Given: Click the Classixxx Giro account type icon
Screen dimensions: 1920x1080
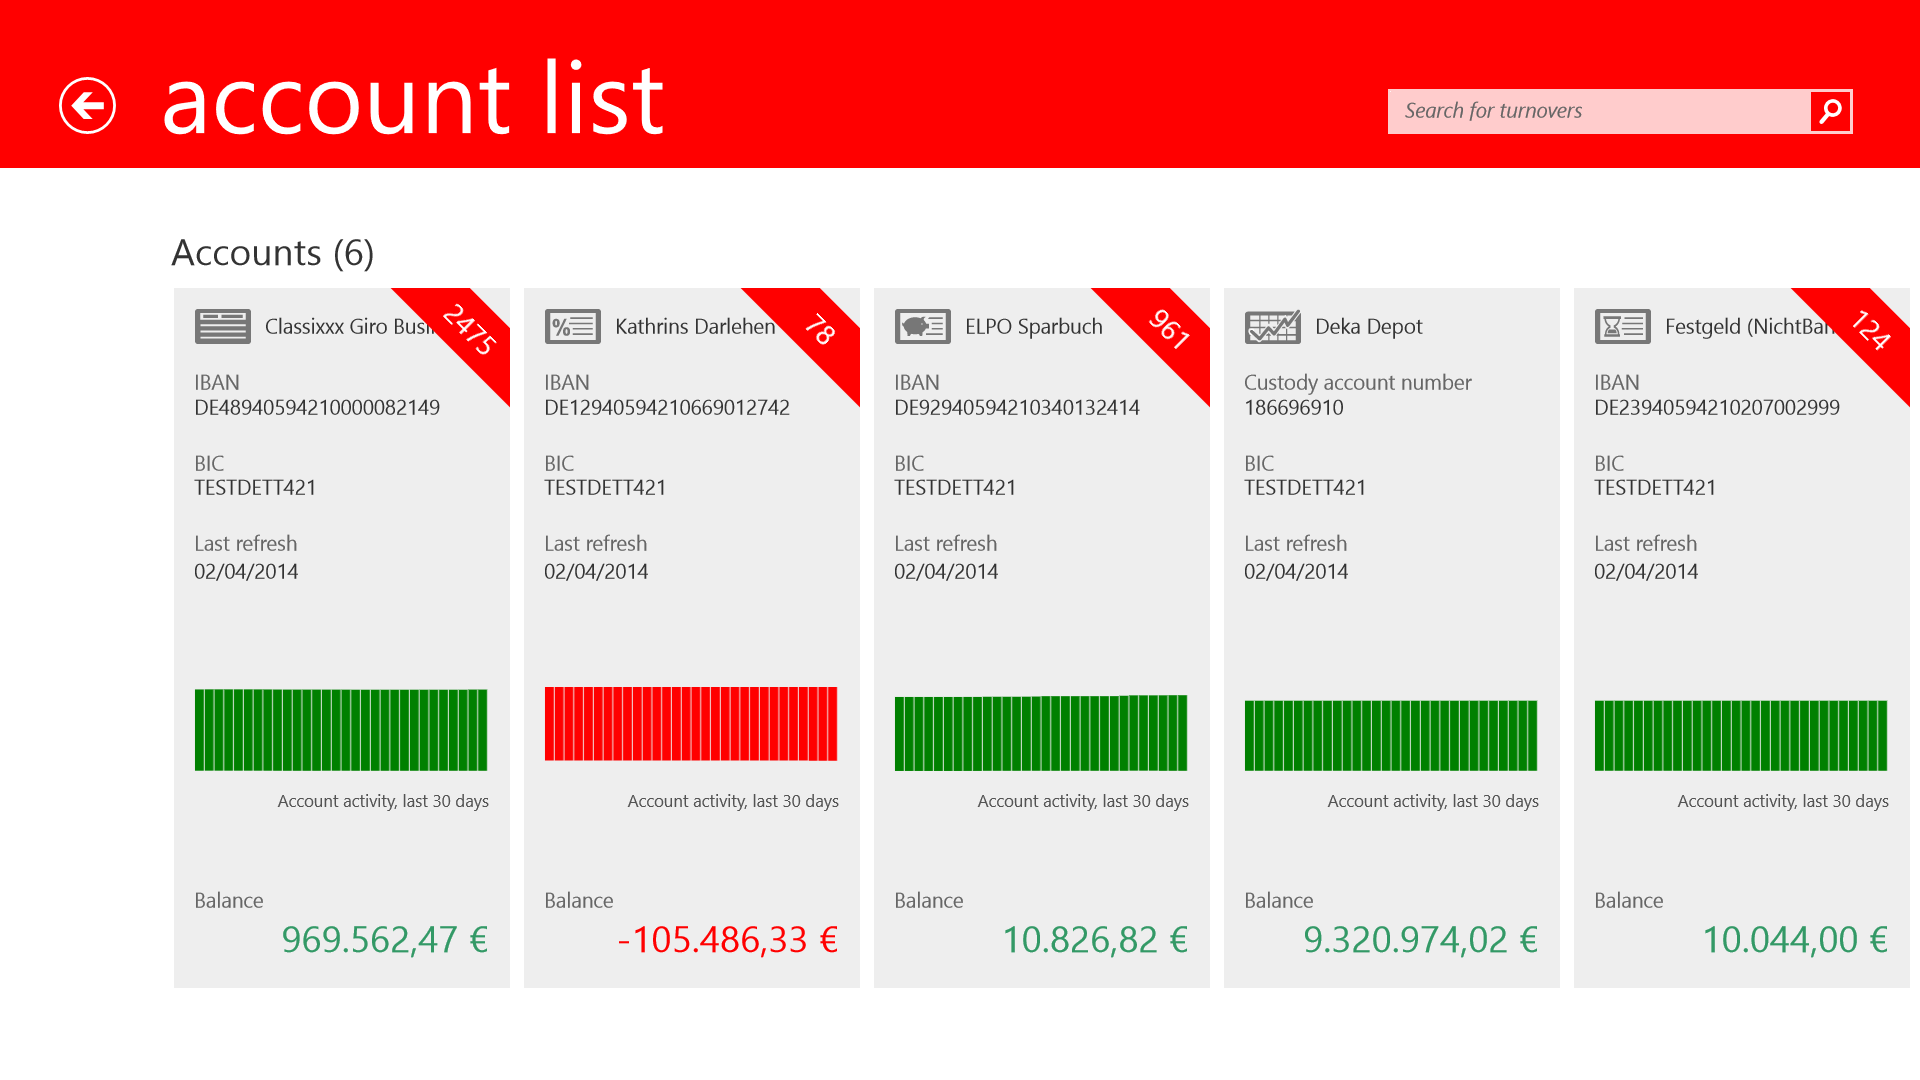Looking at the screenshot, I should tap(222, 326).
